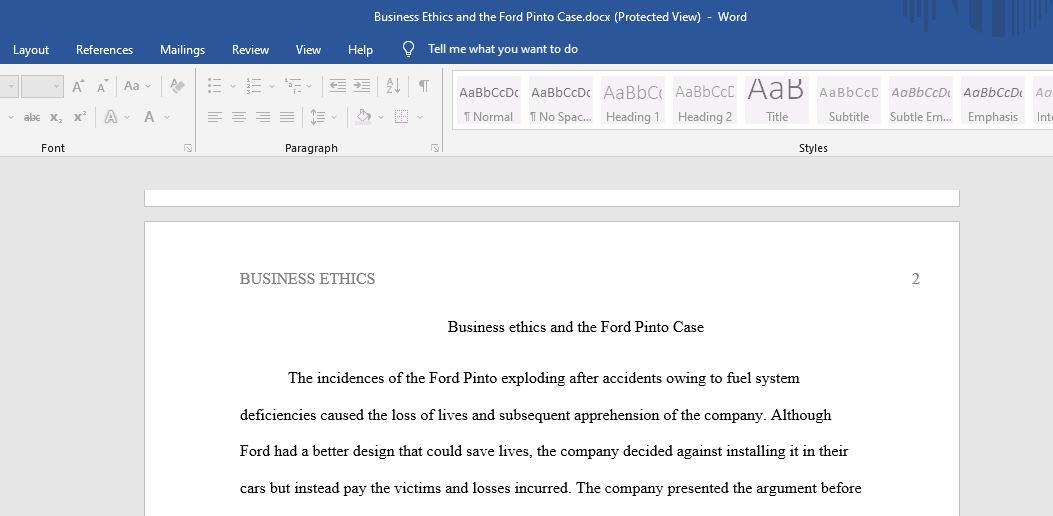Click the Decrease Indent icon

tap(338, 86)
